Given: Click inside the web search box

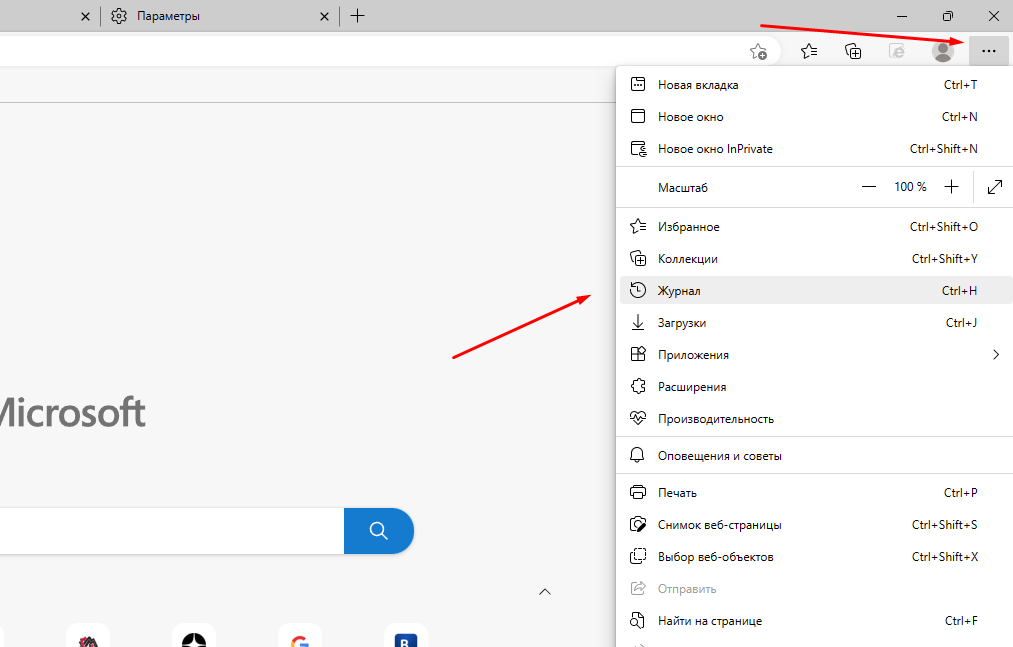Looking at the screenshot, I should pos(170,530).
